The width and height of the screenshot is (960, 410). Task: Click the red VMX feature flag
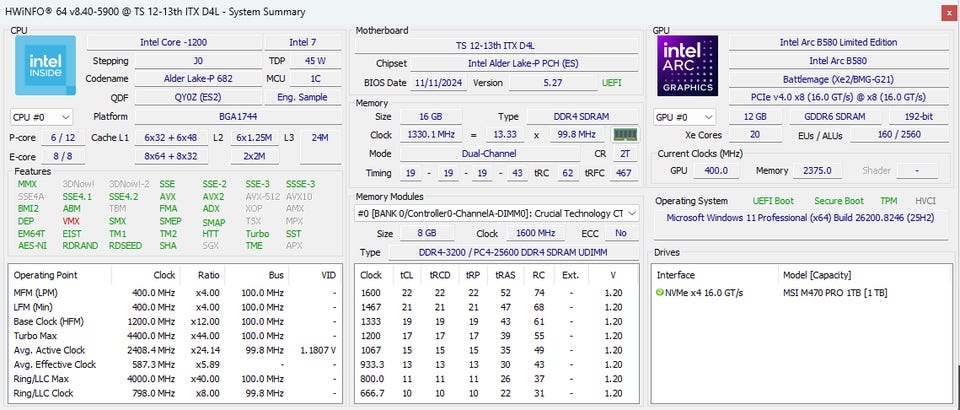tap(71, 221)
